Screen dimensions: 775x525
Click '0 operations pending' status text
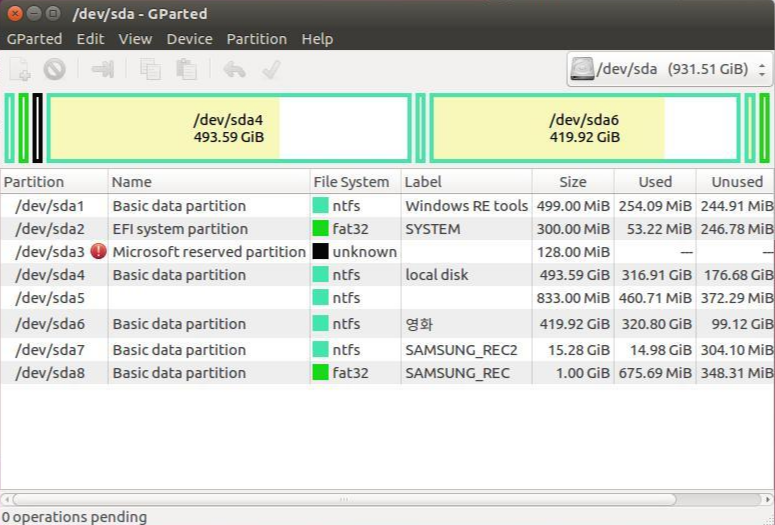[75, 517]
